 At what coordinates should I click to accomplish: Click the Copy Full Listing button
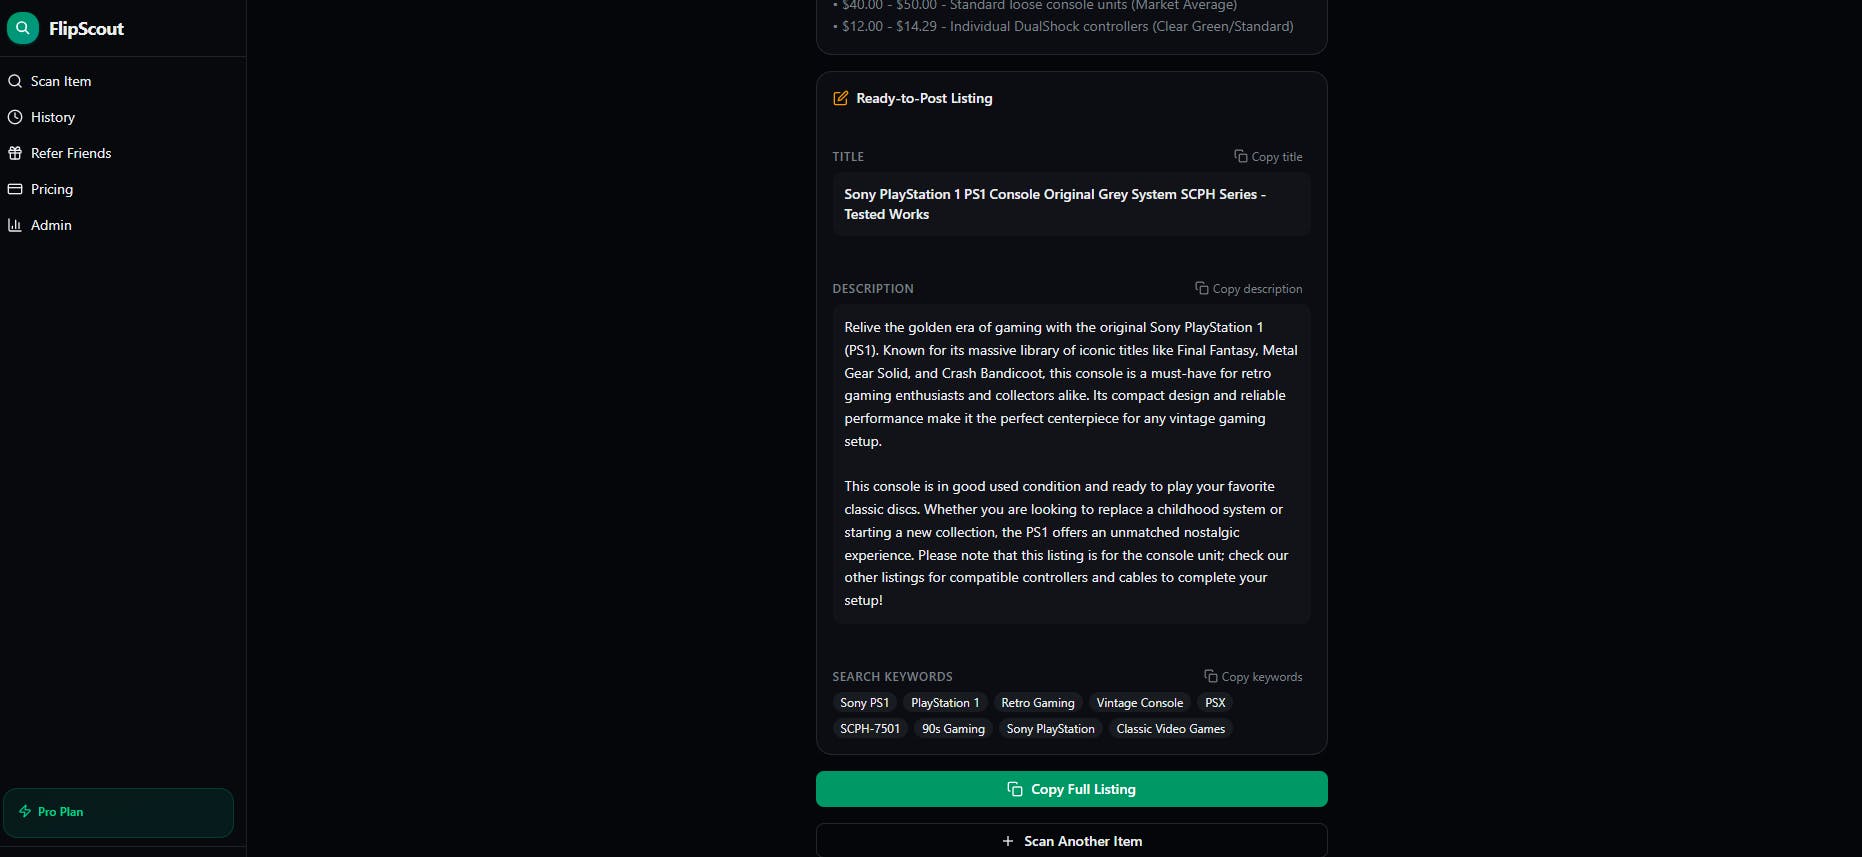[x=1072, y=789]
